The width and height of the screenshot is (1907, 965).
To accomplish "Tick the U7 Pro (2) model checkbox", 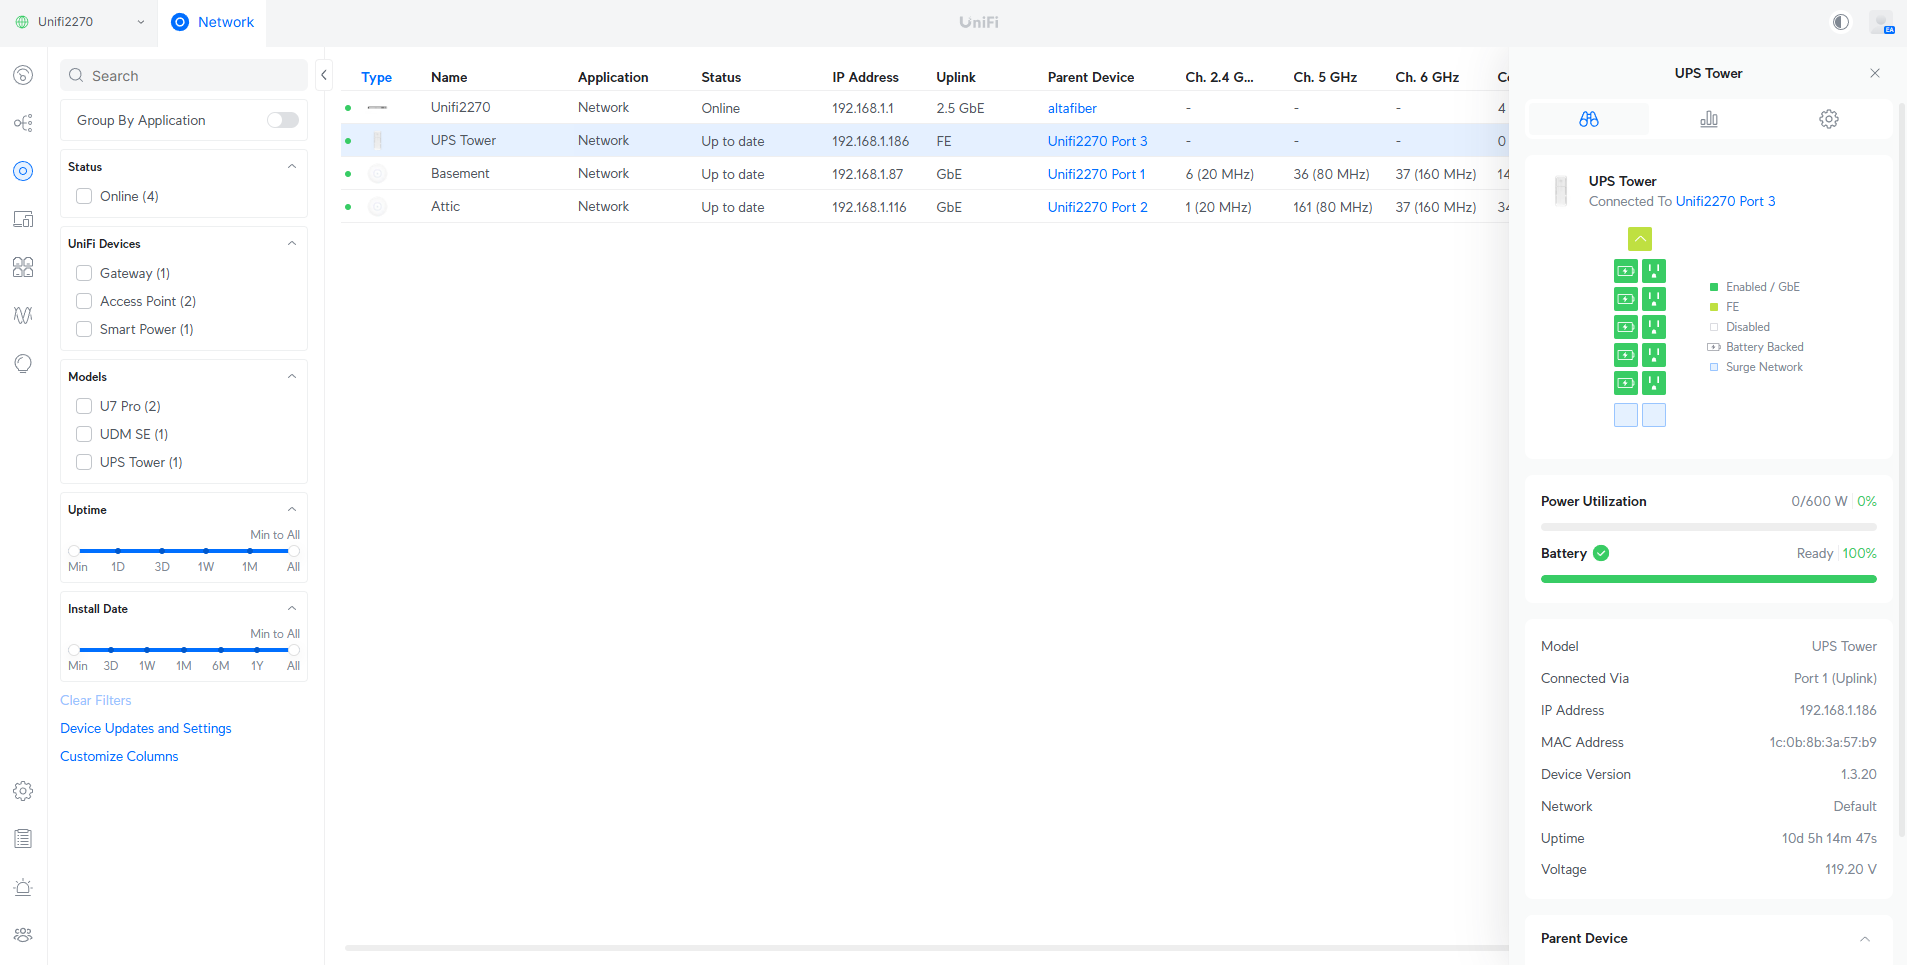I will [84, 406].
